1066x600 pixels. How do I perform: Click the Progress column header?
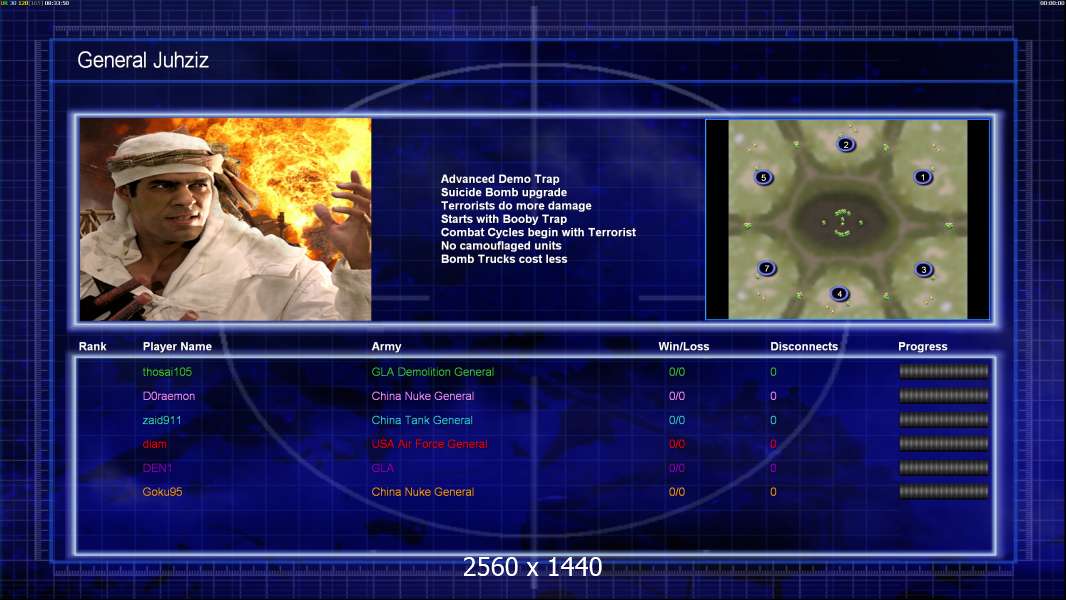click(923, 347)
